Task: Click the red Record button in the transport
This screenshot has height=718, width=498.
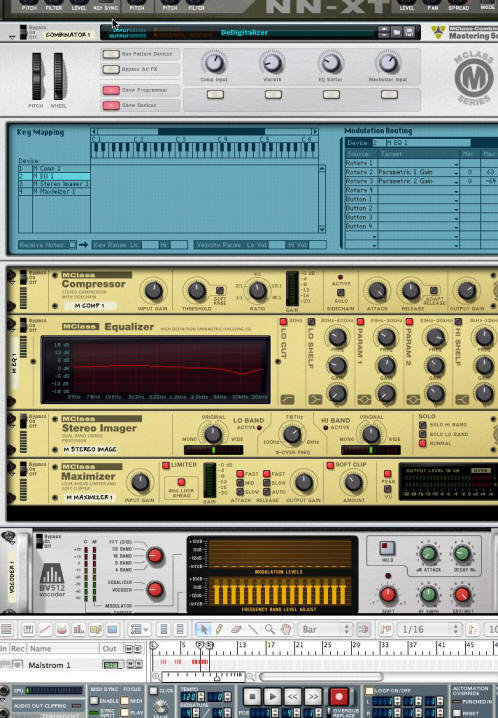Action: click(x=339, y=696)
